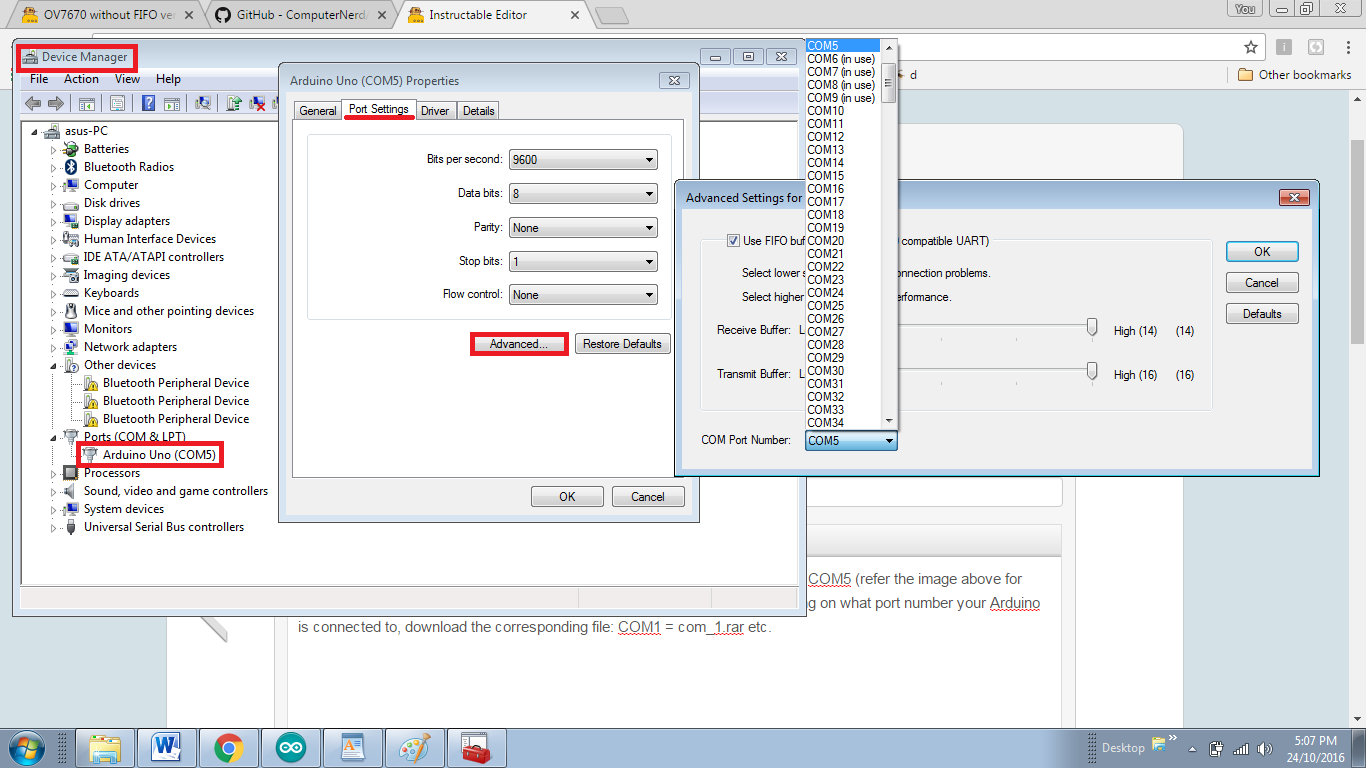The height and width of the screenshot is (768, 1366).
Task: Open the Arduino IDE from the taskbar
Action: click(291, 747)
